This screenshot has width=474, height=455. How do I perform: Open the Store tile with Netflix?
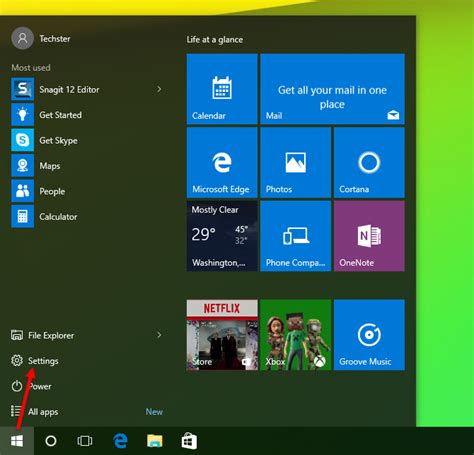tap(222, 335)
